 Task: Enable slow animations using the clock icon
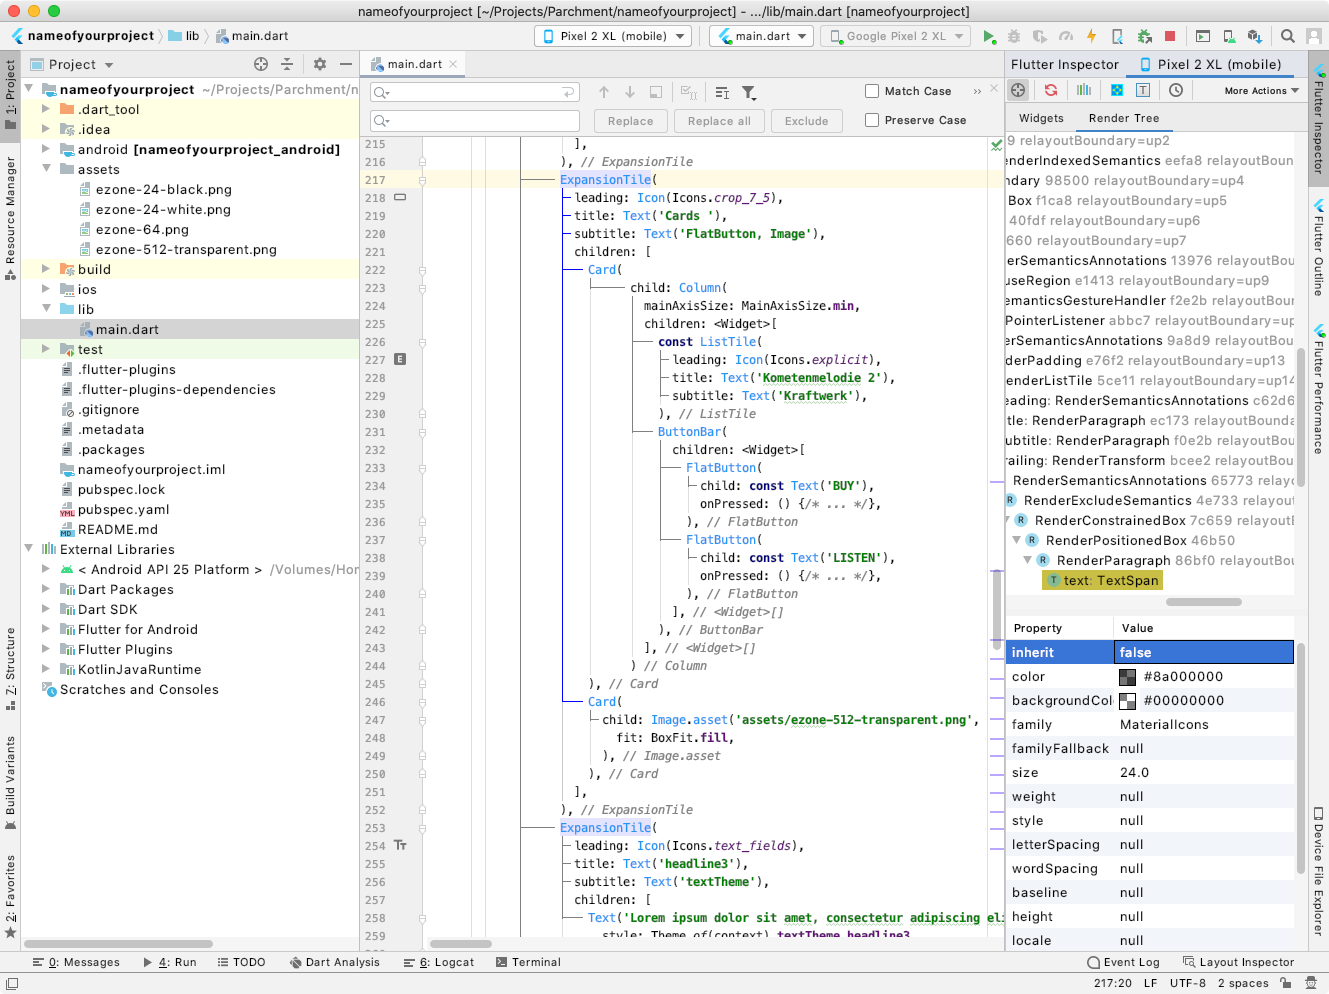[1176, 90]
